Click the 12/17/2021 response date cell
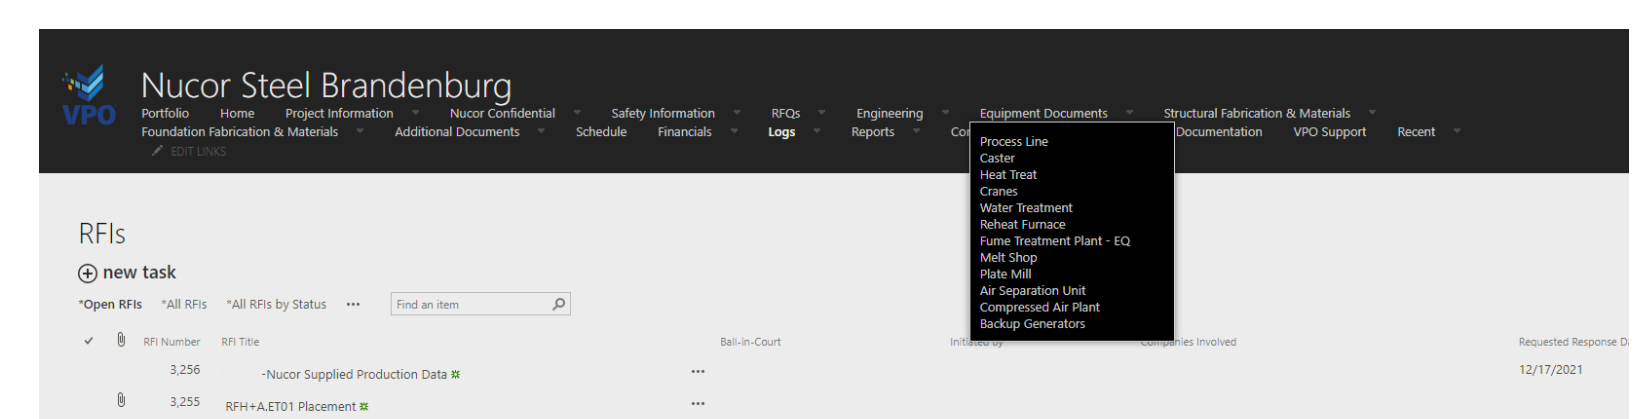 coord(1550,370)
